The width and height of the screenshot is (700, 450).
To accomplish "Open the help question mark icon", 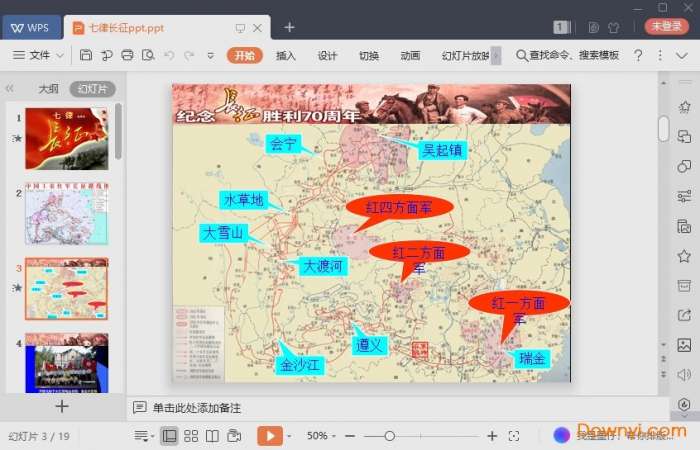I will click(x=638, y=55).
